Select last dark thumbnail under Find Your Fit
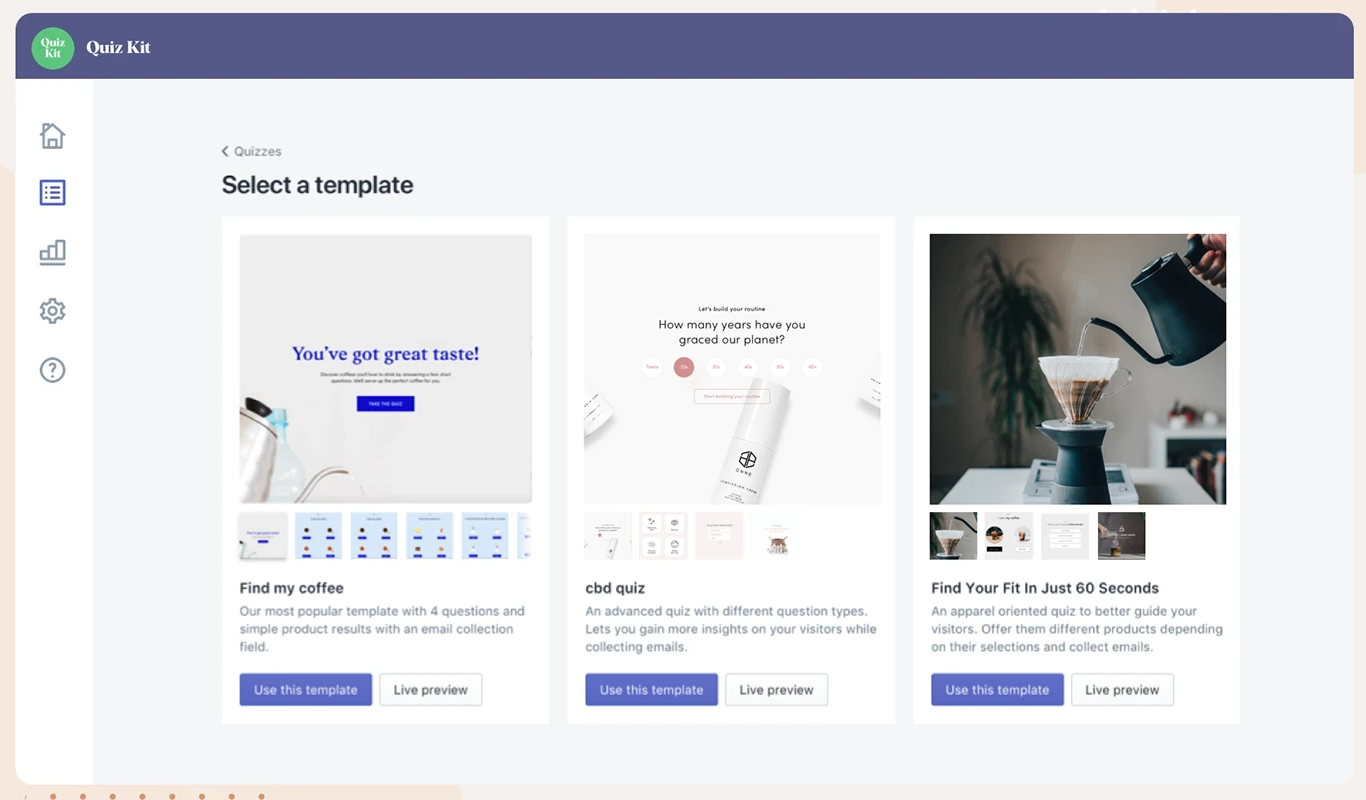The width and height of the screenshot is (1366, 800). [x=1122, y=536]
